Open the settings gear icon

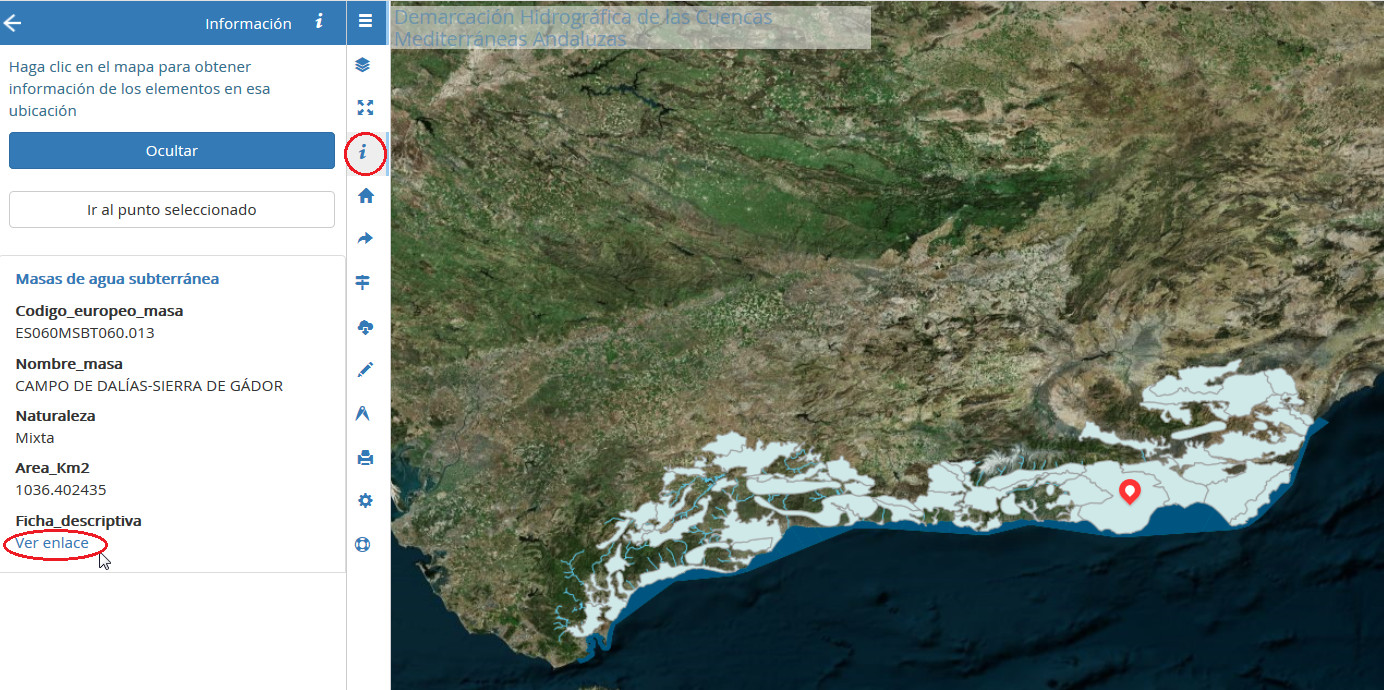click(365, 501)
